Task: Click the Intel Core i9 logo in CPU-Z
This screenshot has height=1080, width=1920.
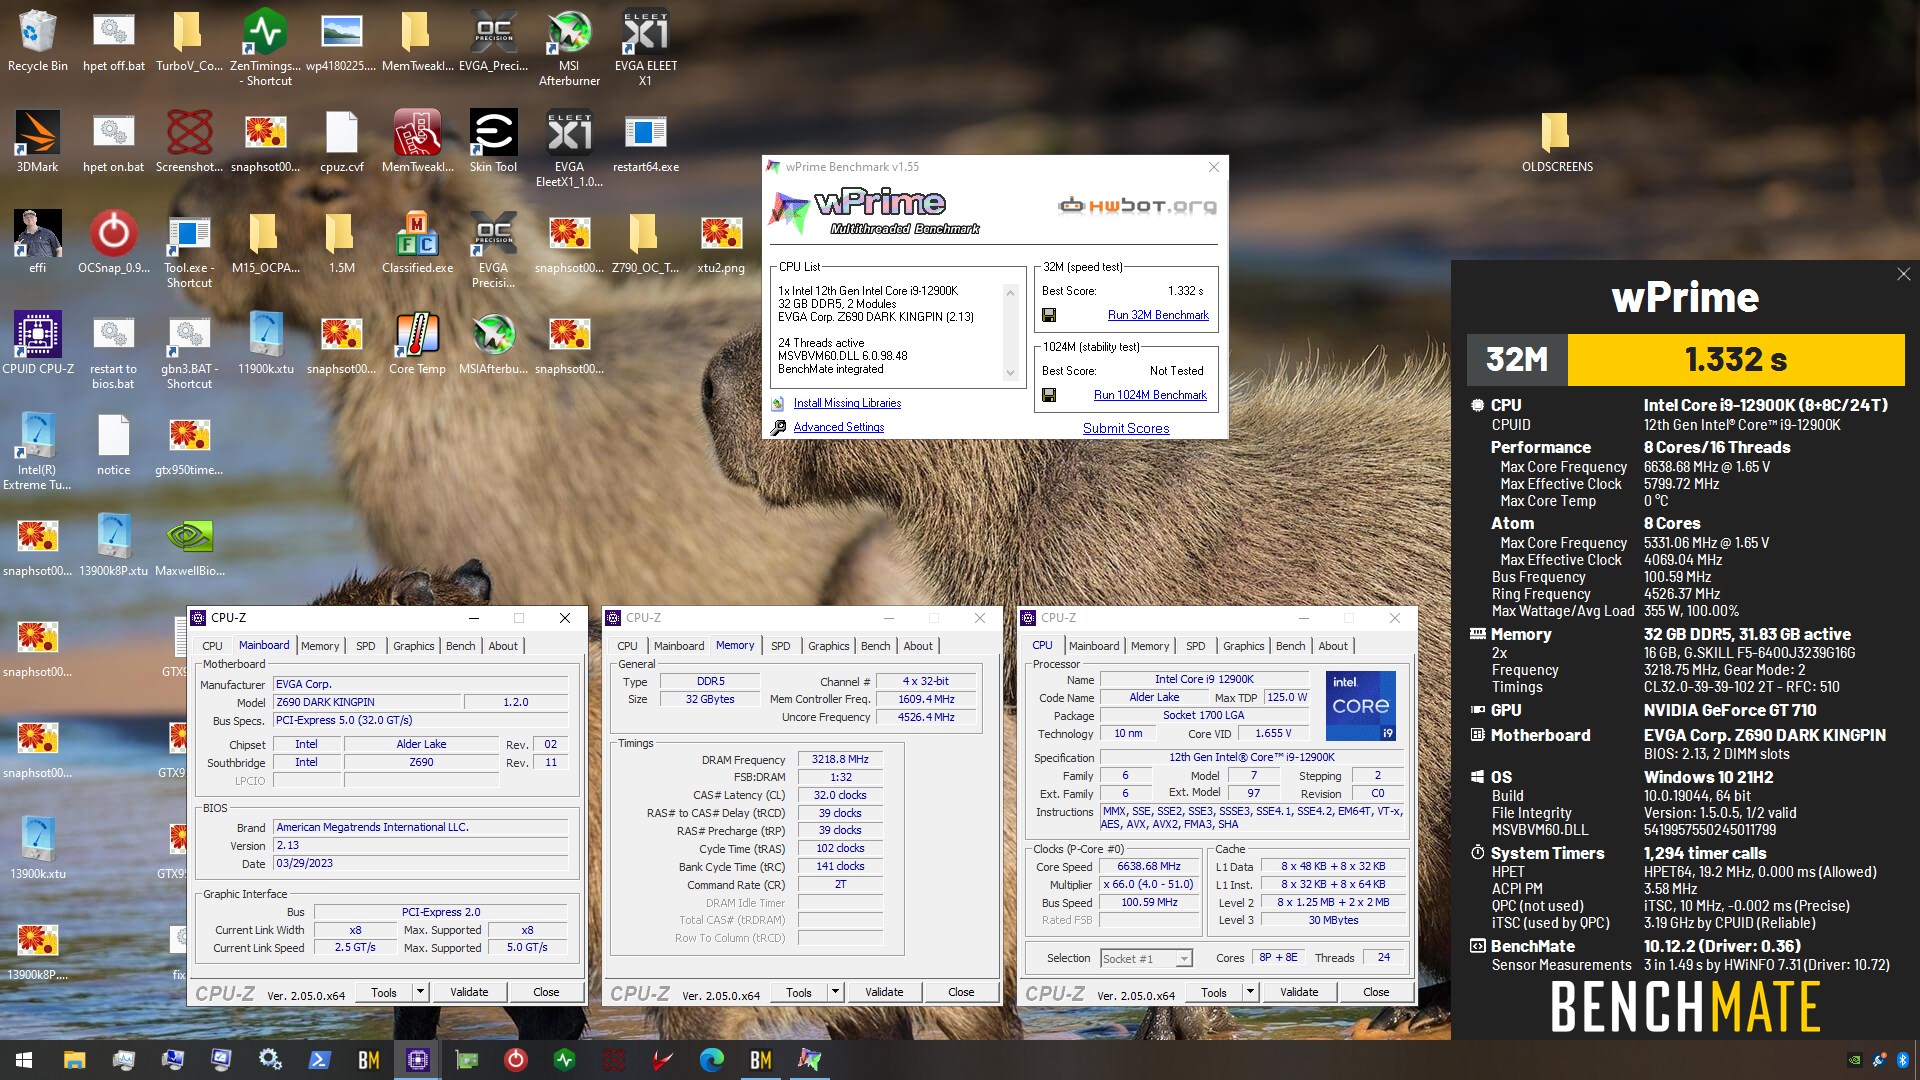Action: (1360, 706)
